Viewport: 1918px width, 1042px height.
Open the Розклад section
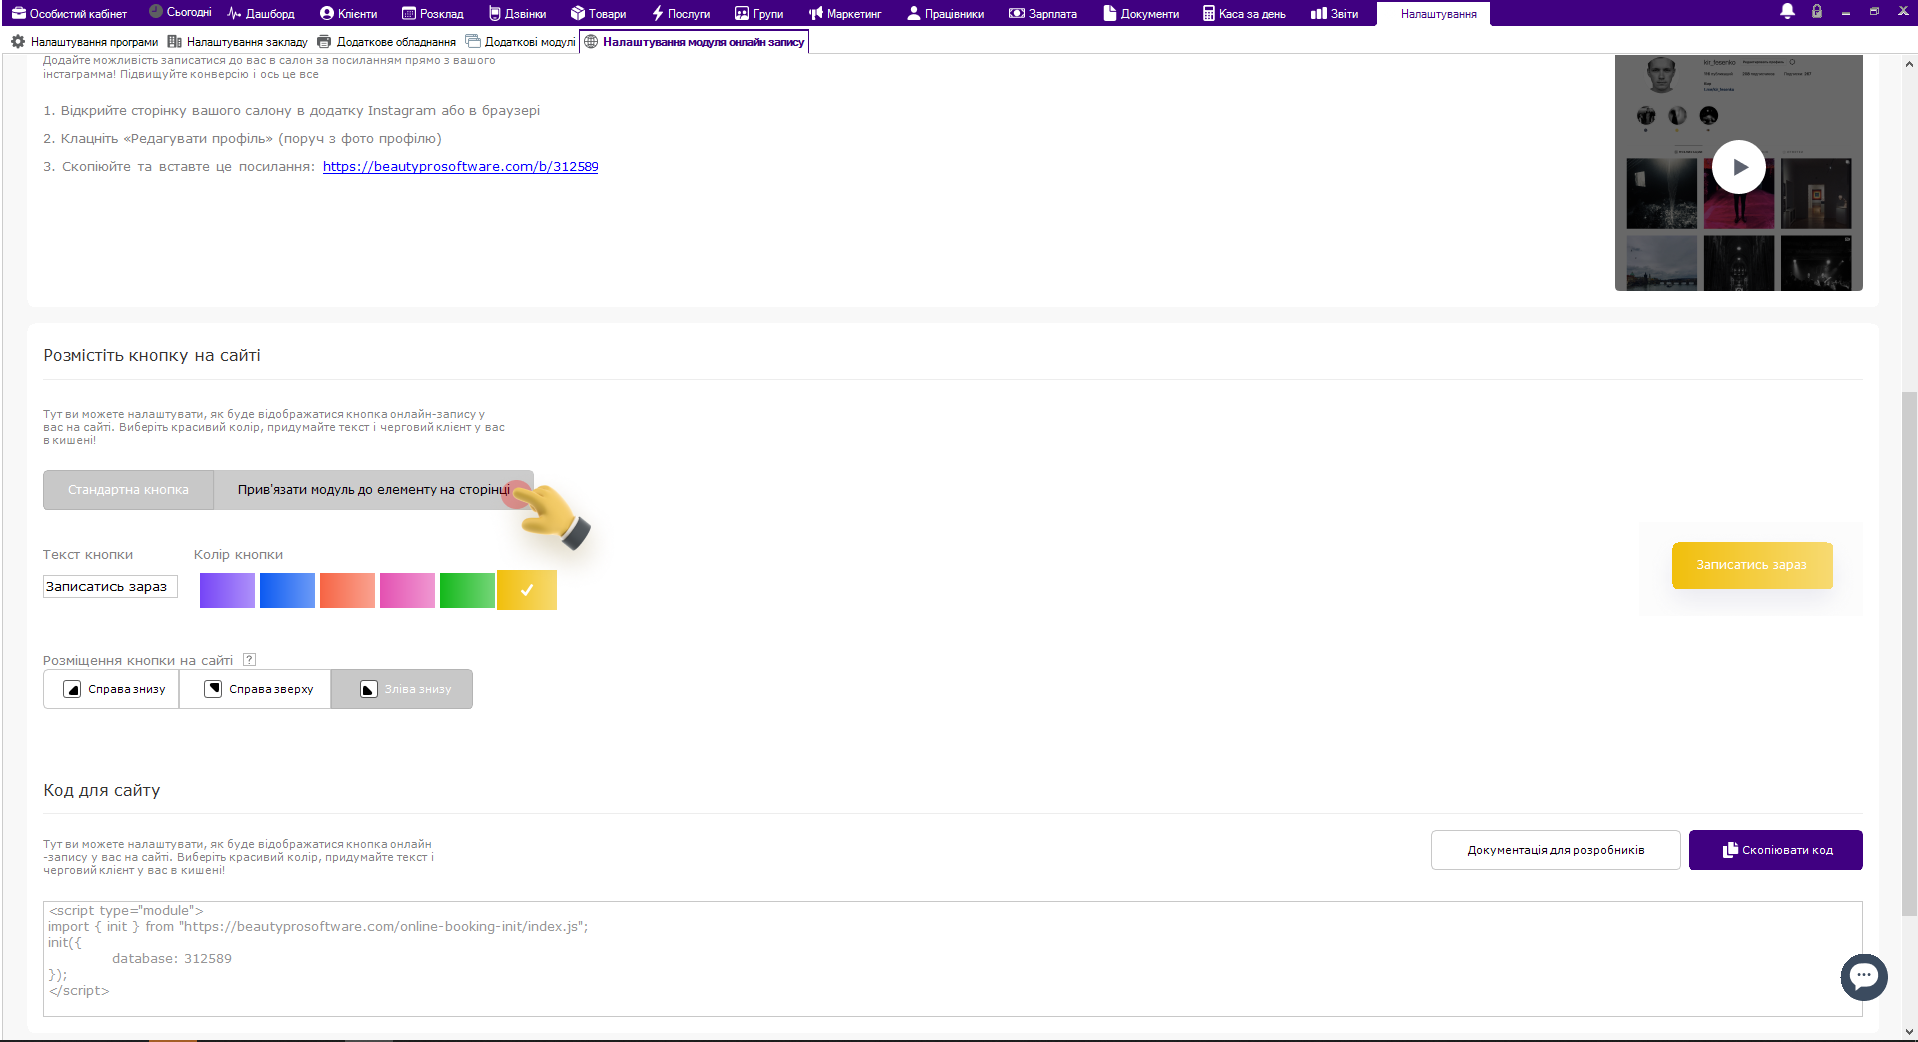tap(432, 13)
